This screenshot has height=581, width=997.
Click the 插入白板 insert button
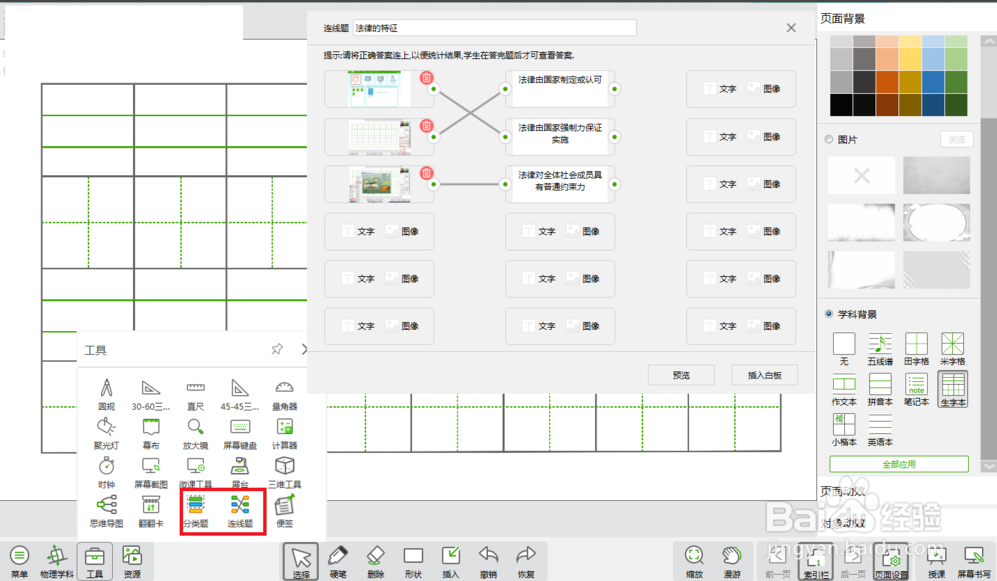click(764, 375)
